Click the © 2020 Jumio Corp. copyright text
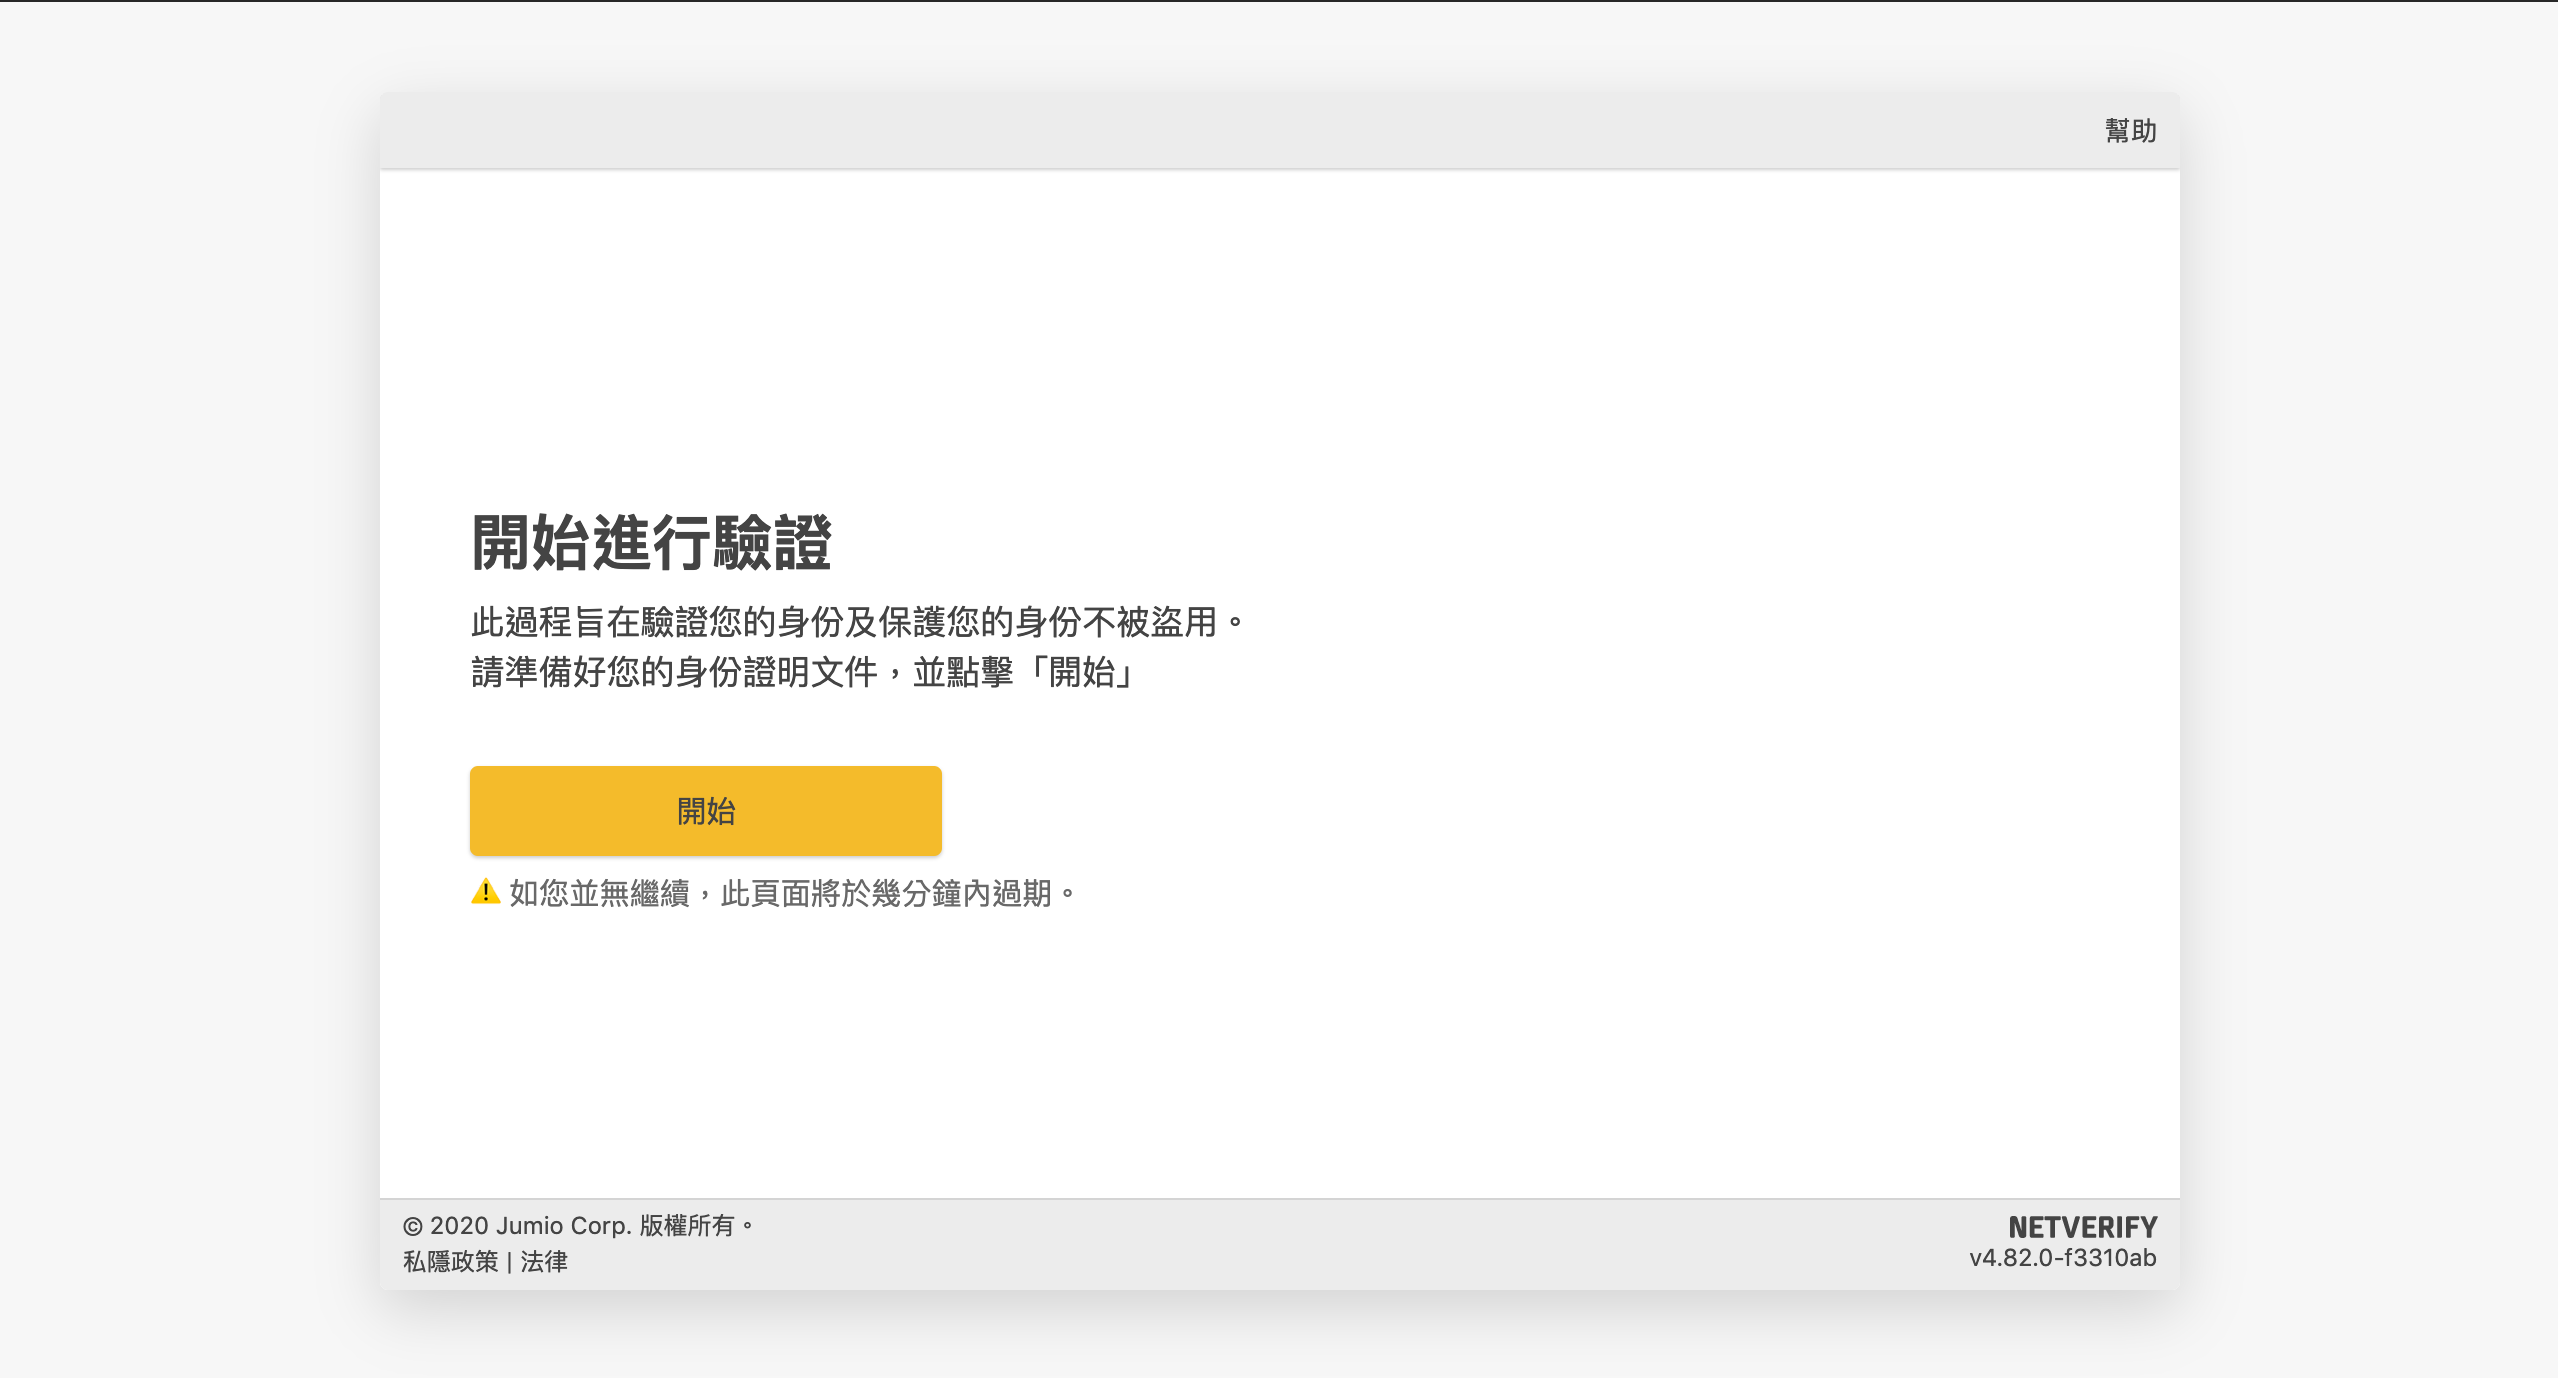2558x1378 pixels. tap(578, 1226)
